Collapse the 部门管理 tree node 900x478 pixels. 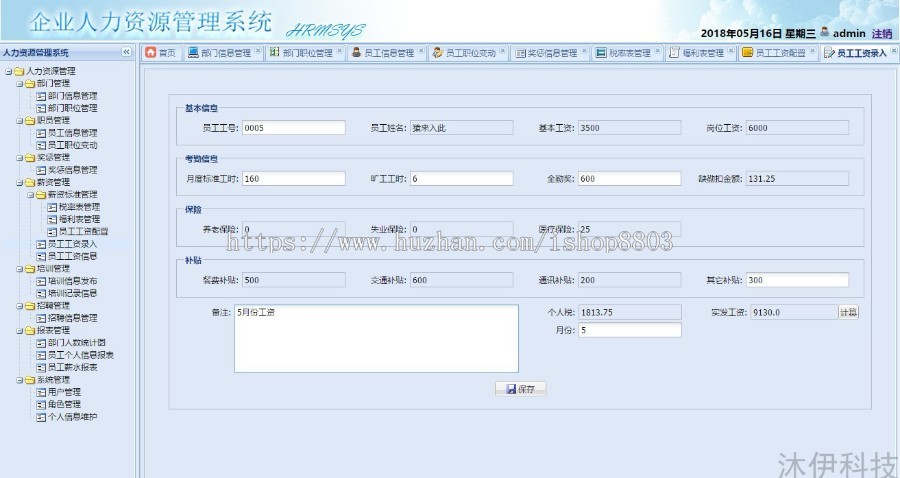tap(19, 84)
